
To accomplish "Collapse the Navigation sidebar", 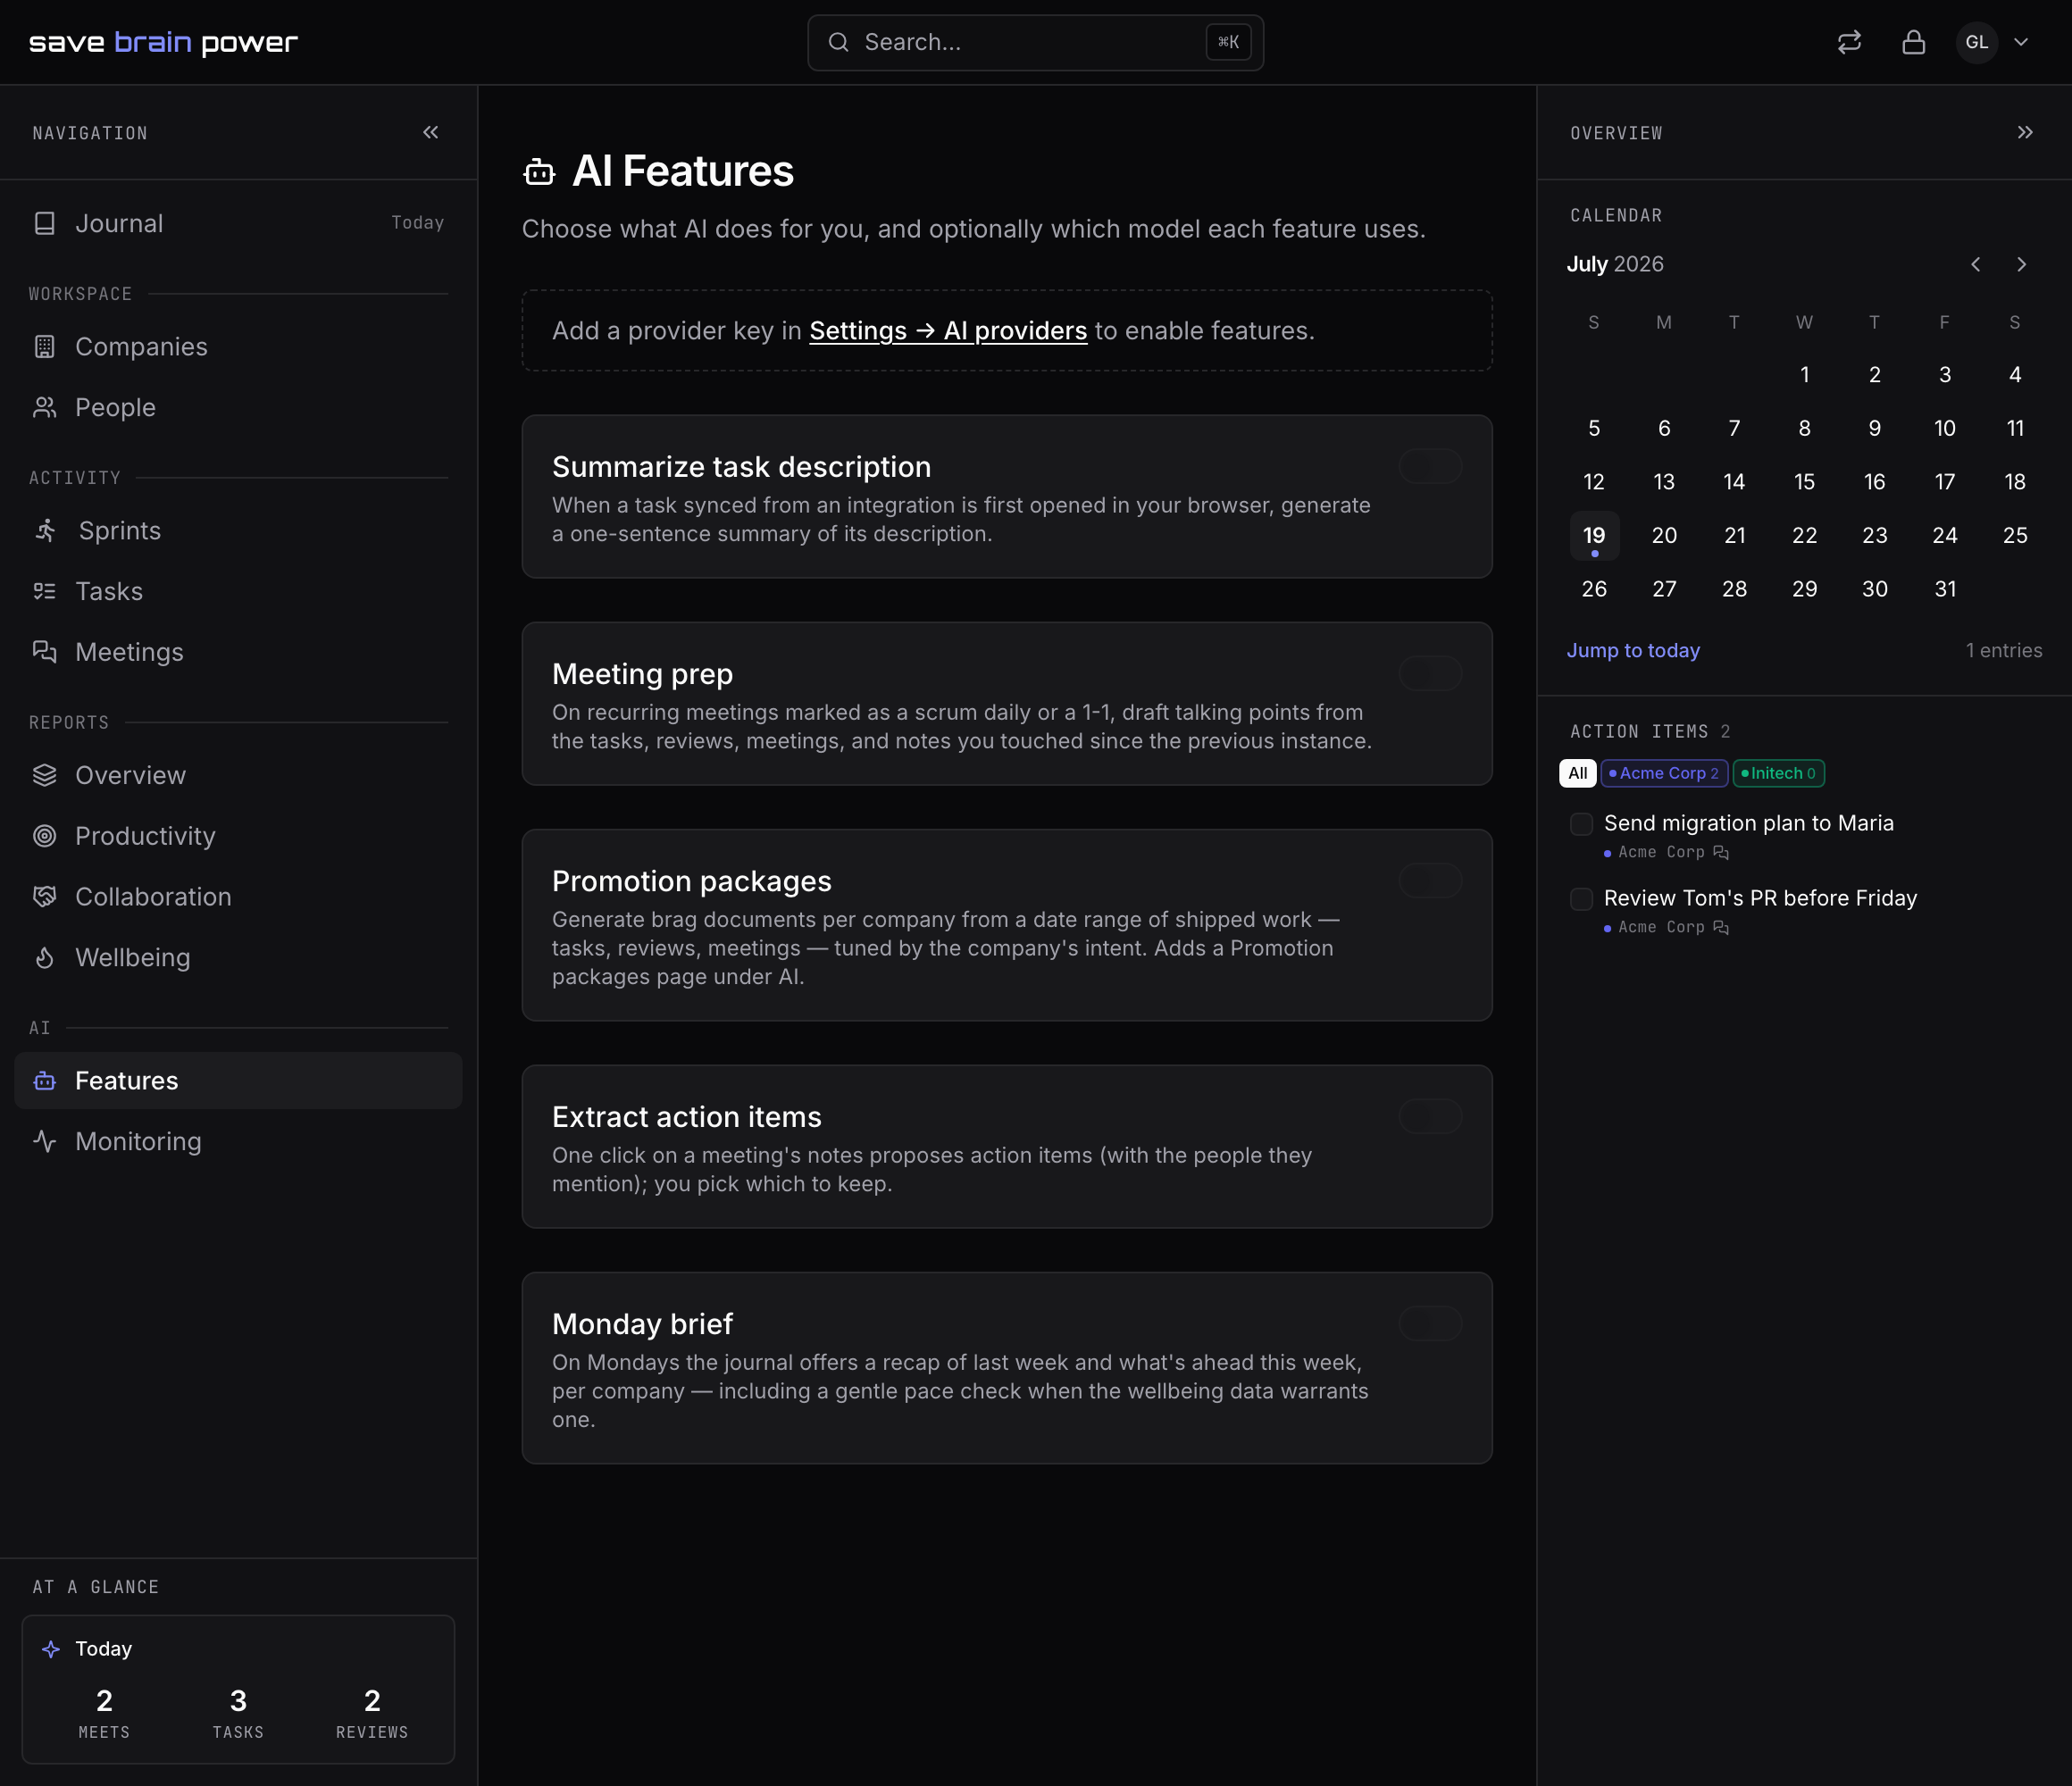I will [x=430, y=132].
